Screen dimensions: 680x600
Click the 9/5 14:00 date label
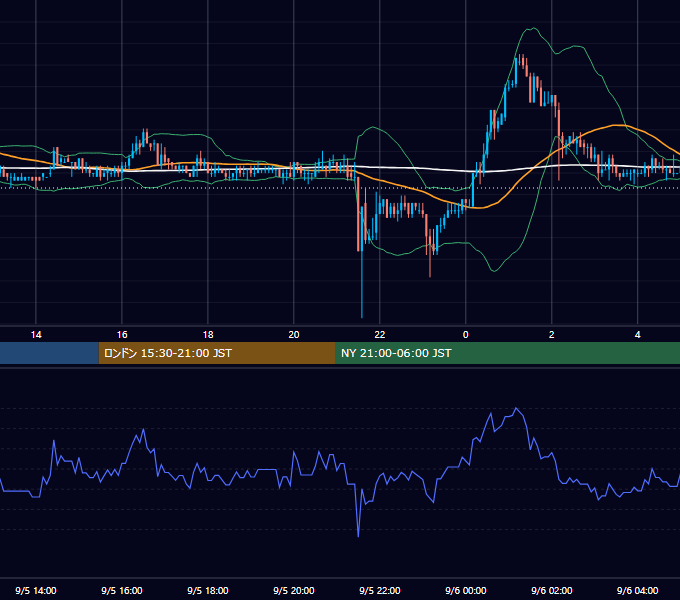click(x=36, y=590)
